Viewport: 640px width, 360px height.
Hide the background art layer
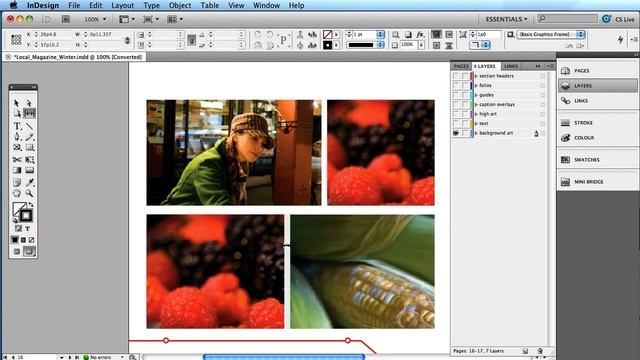[456, 133]
